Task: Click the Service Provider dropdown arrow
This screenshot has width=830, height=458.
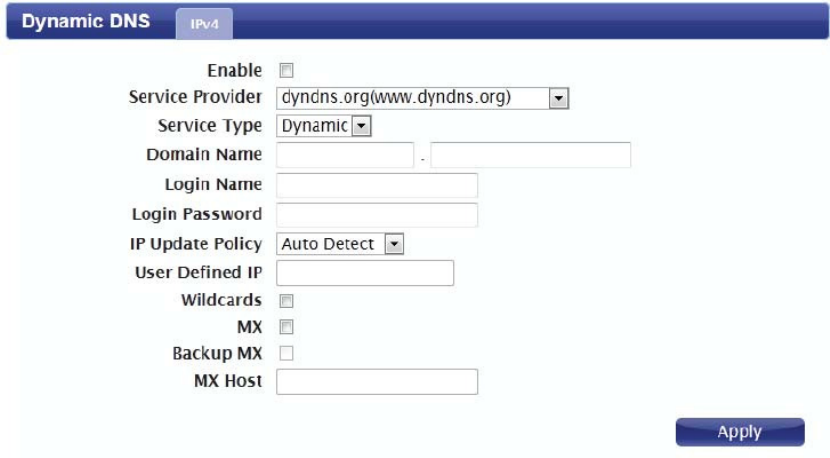Action: point(560,98)
